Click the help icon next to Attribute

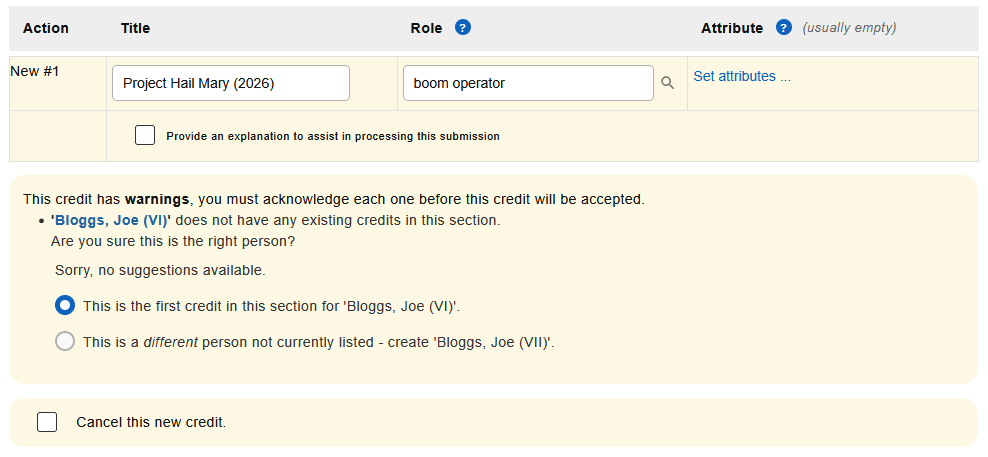coord(784,28)
